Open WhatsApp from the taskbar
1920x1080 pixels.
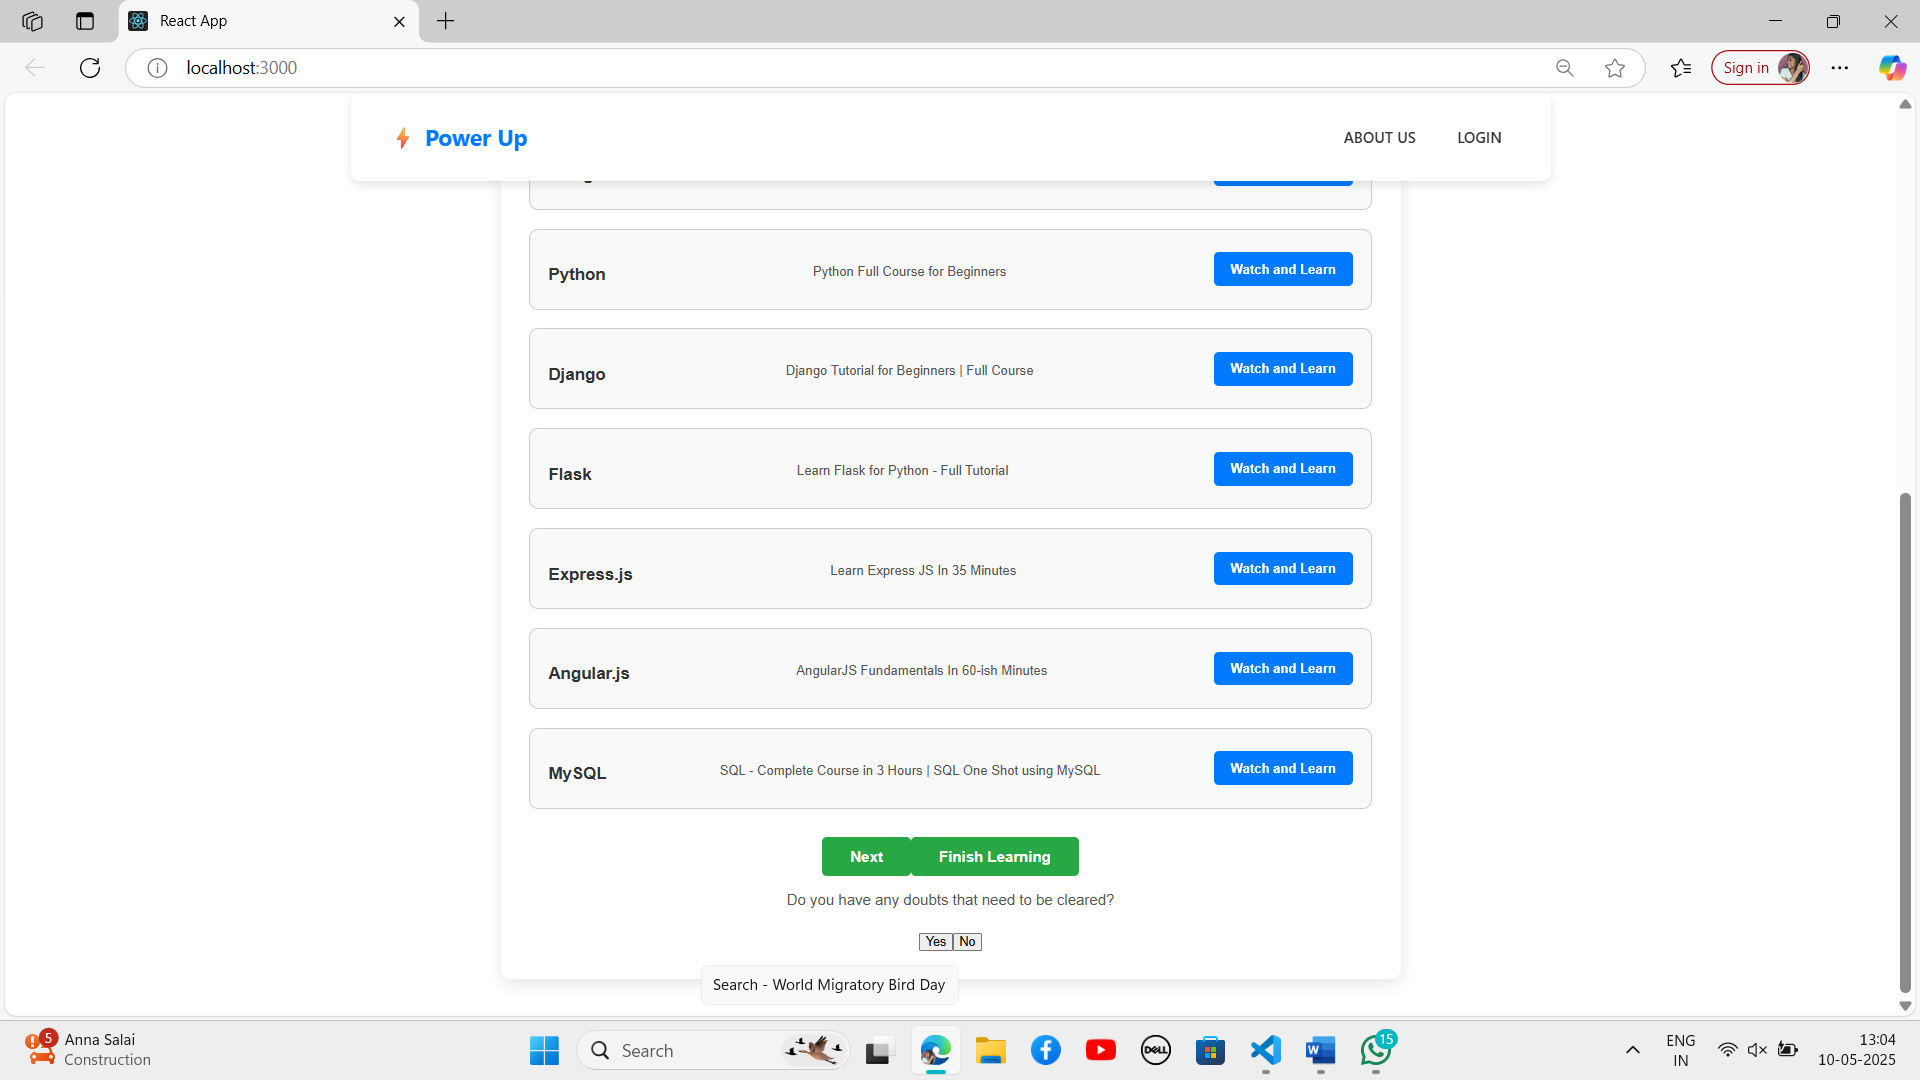1375,1050
